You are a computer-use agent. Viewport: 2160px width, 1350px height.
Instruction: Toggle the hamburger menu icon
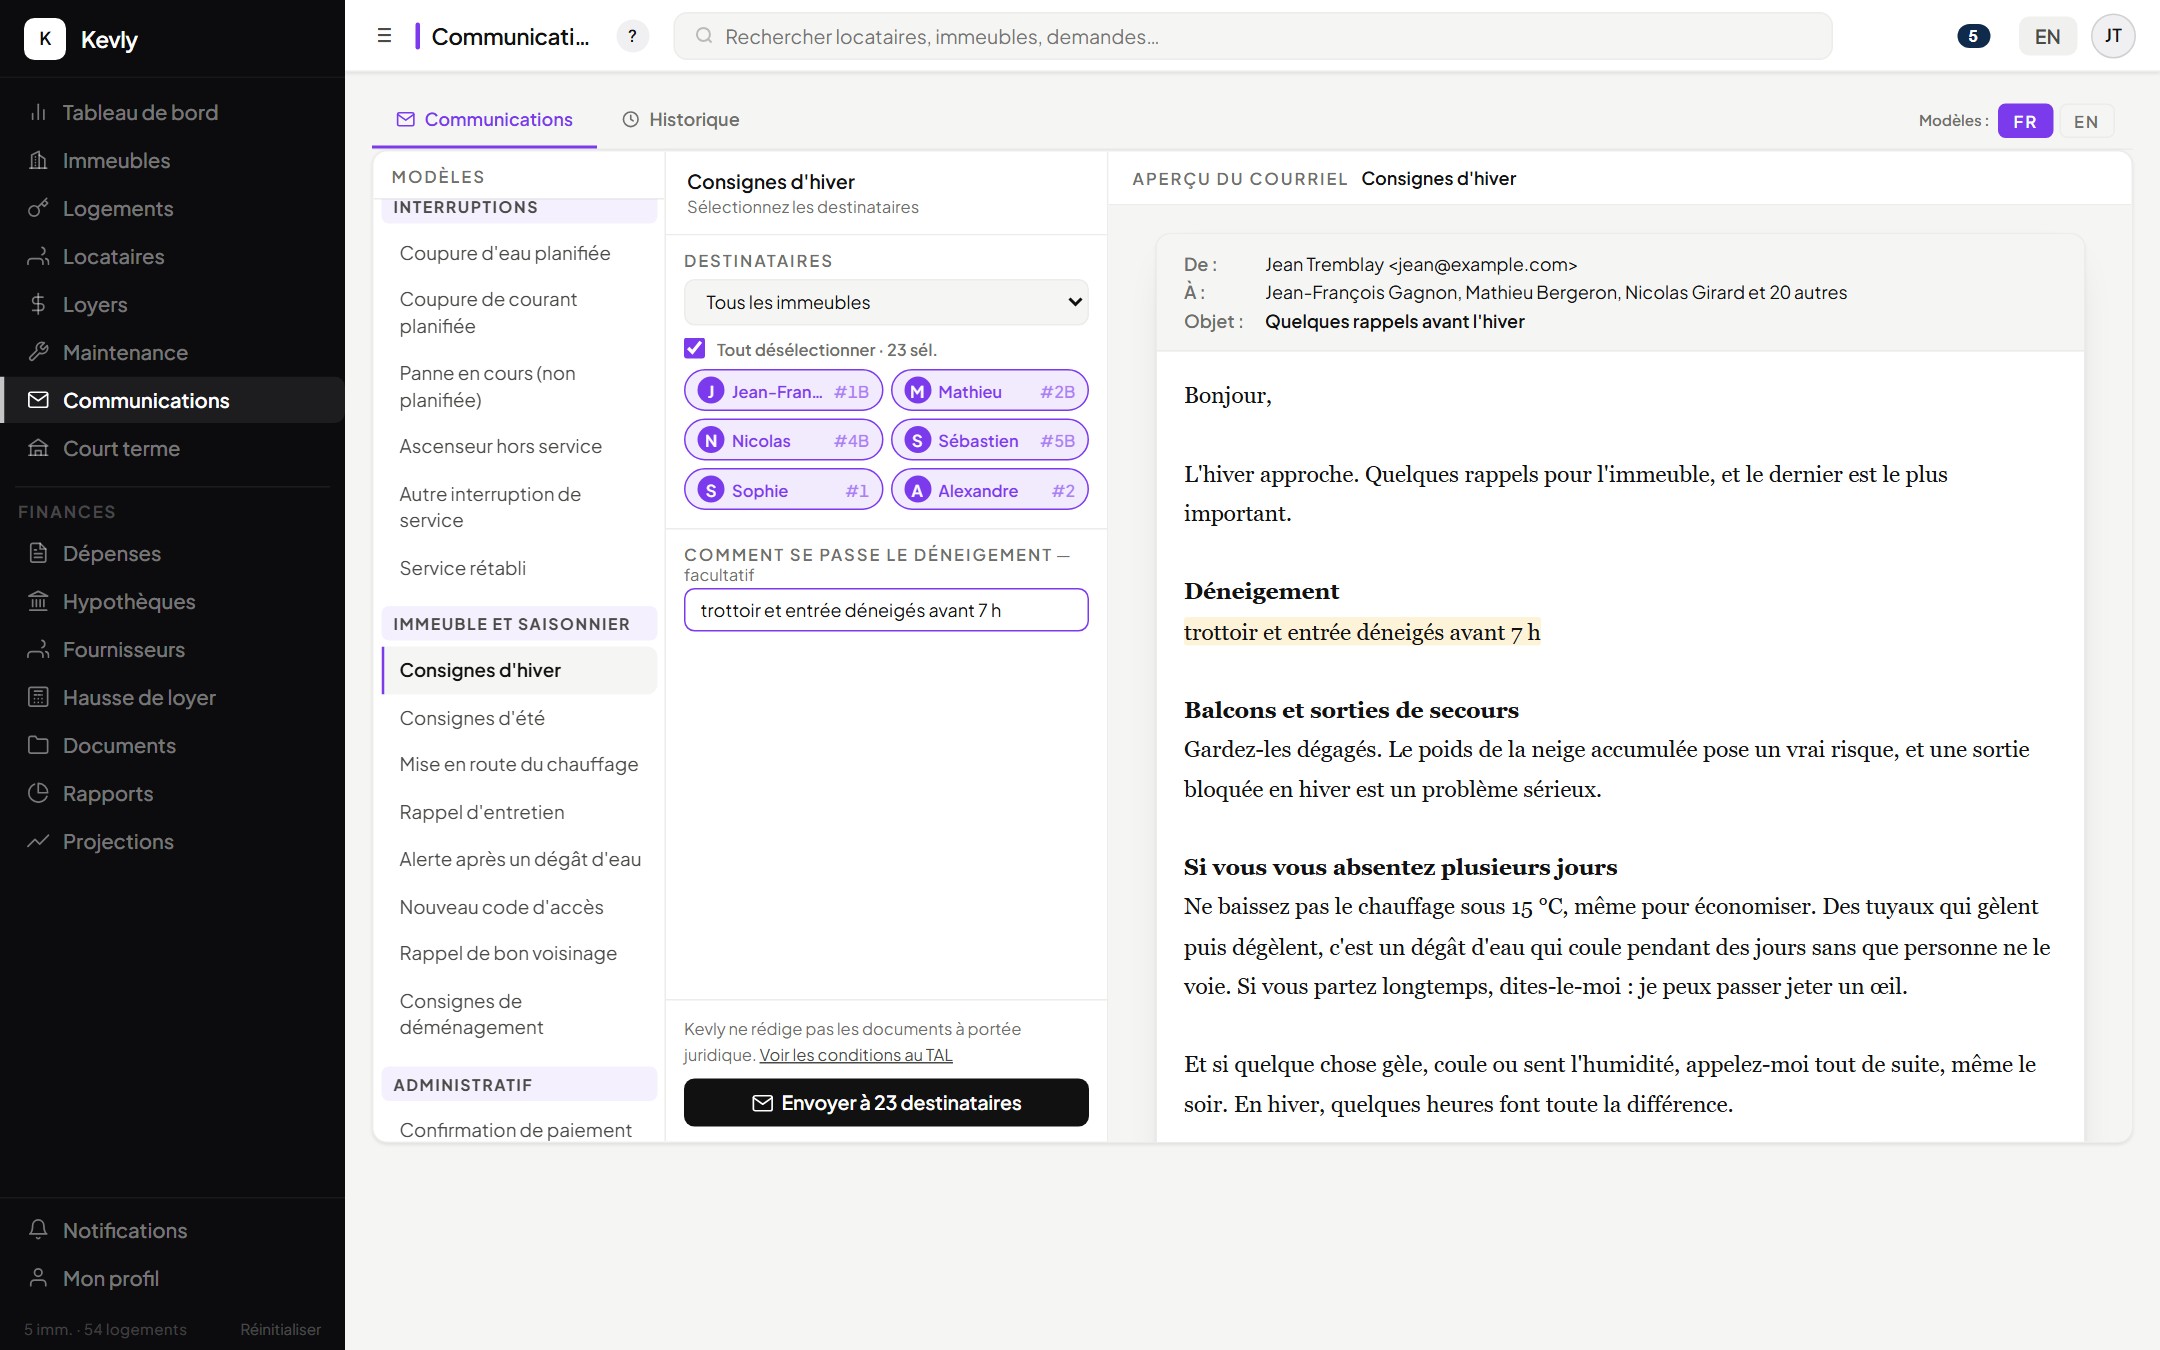384,36
